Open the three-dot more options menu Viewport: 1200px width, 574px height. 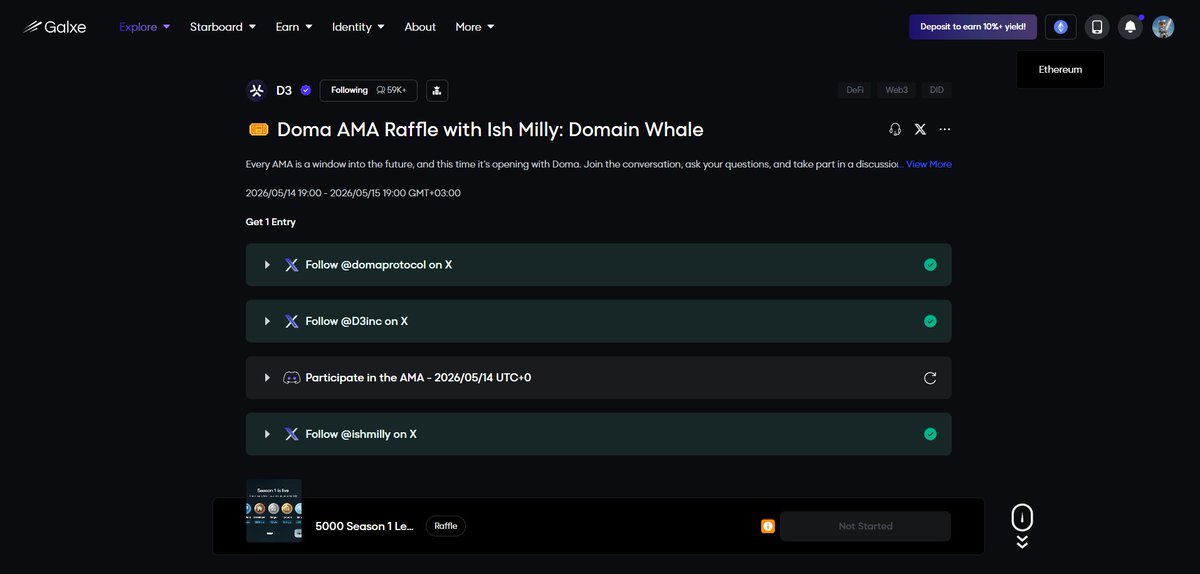(945, 129)
